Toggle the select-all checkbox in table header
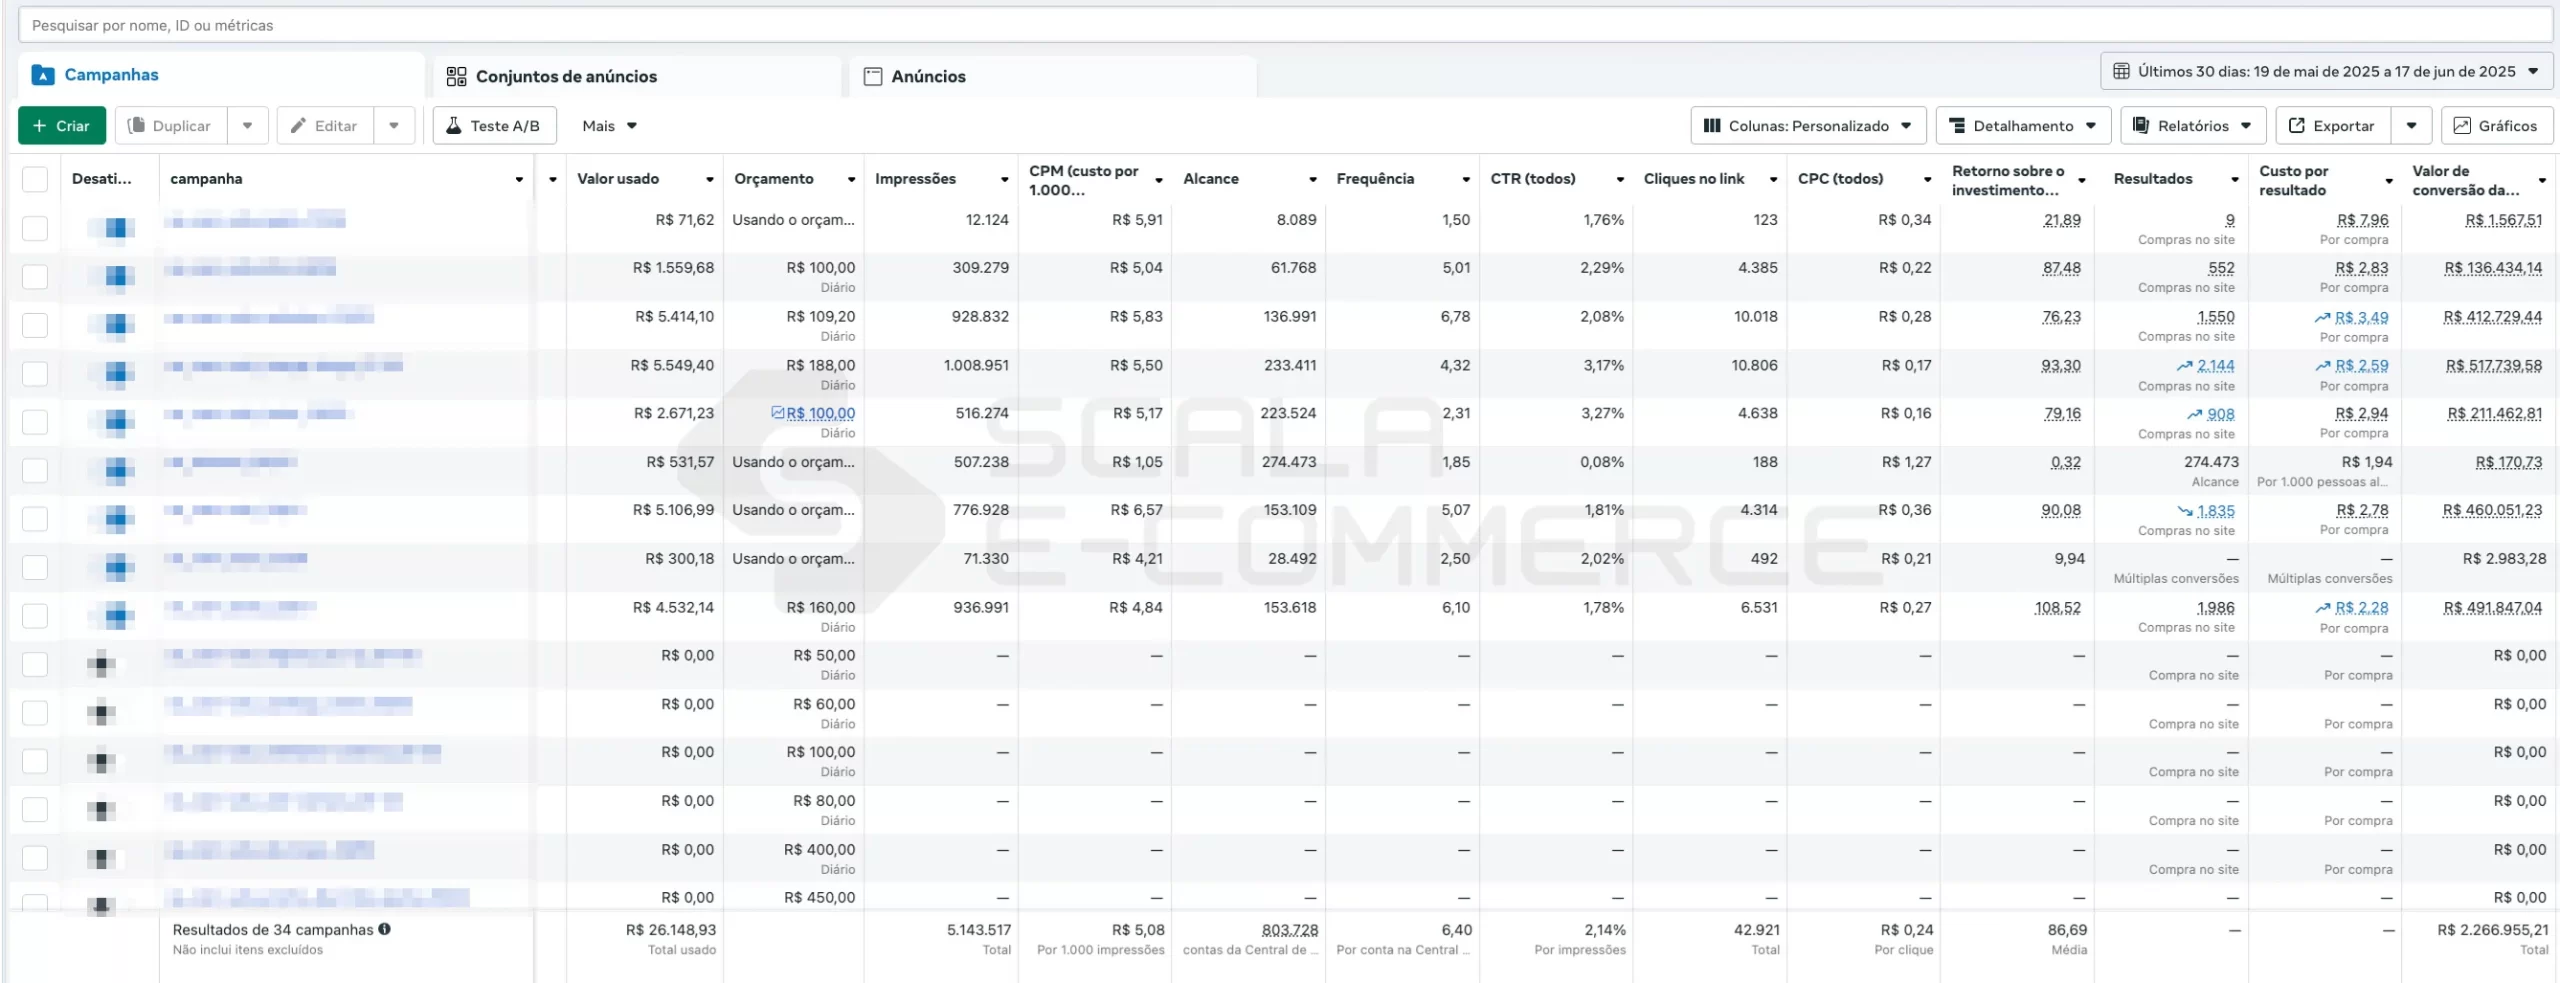The image size is (2560, 983). pyautogui.click(x=35, y=179)
